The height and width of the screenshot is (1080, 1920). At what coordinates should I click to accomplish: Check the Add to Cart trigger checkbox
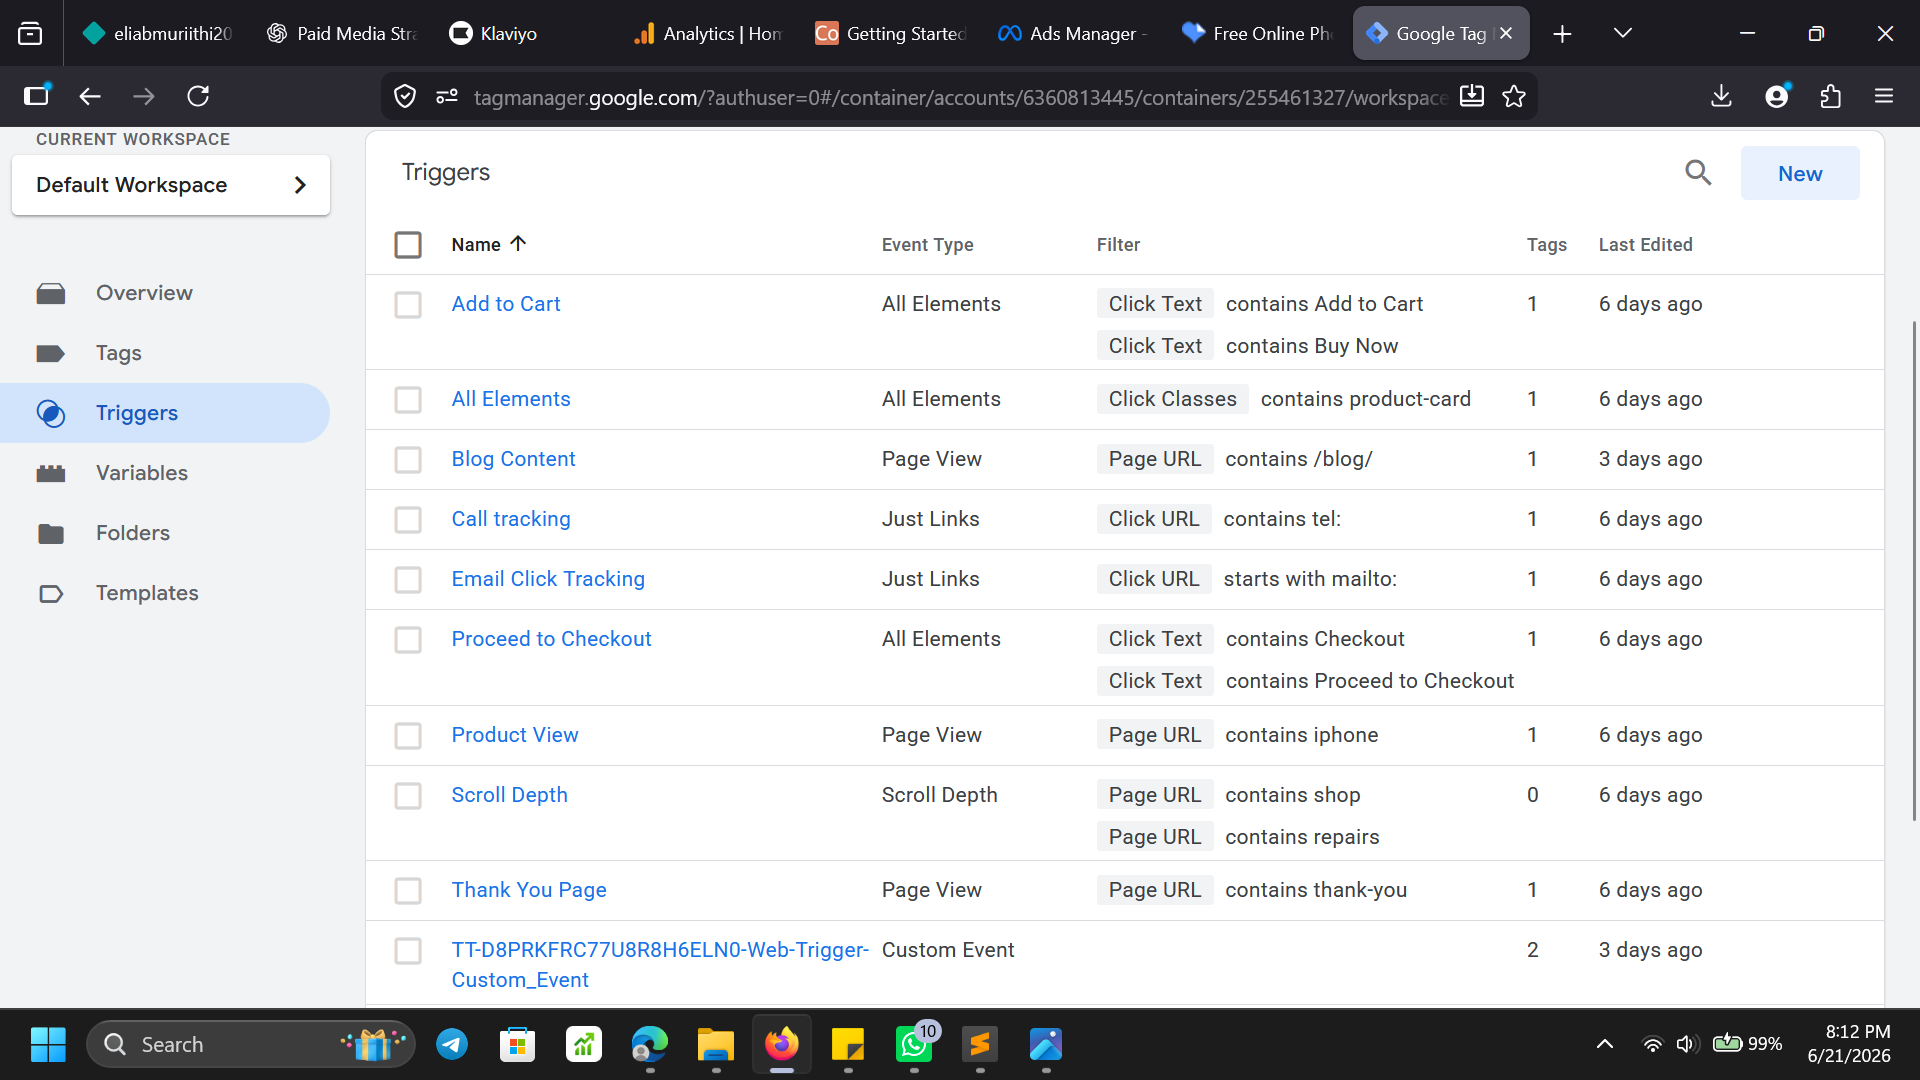(408, 305)
